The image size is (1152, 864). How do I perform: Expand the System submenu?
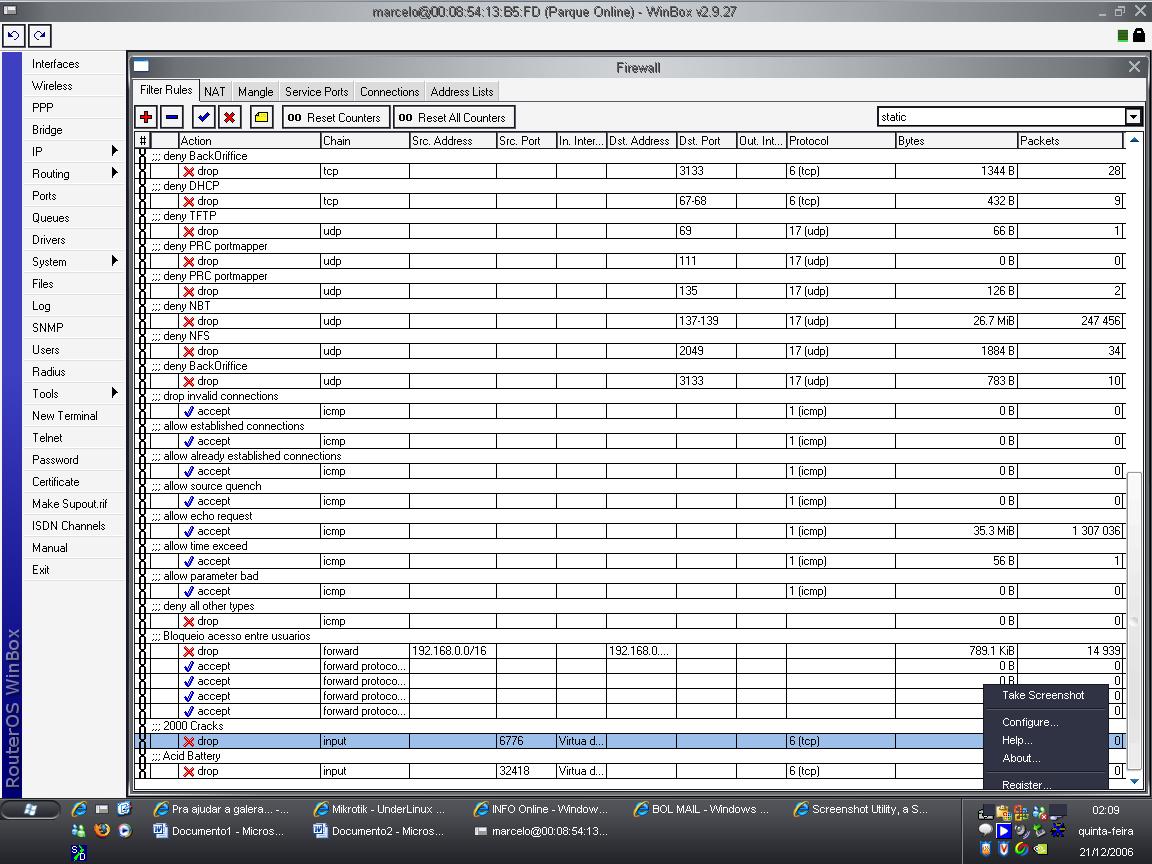coord(114,261)
